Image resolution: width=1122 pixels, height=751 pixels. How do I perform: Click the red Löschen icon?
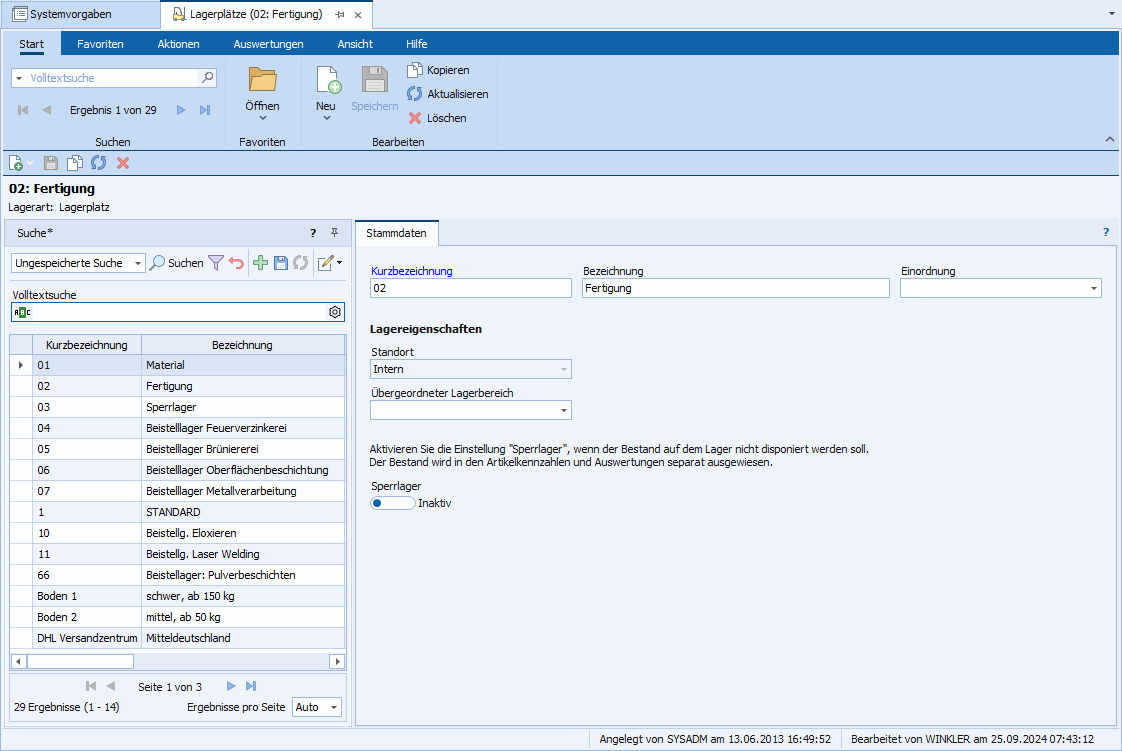point(415,118)
